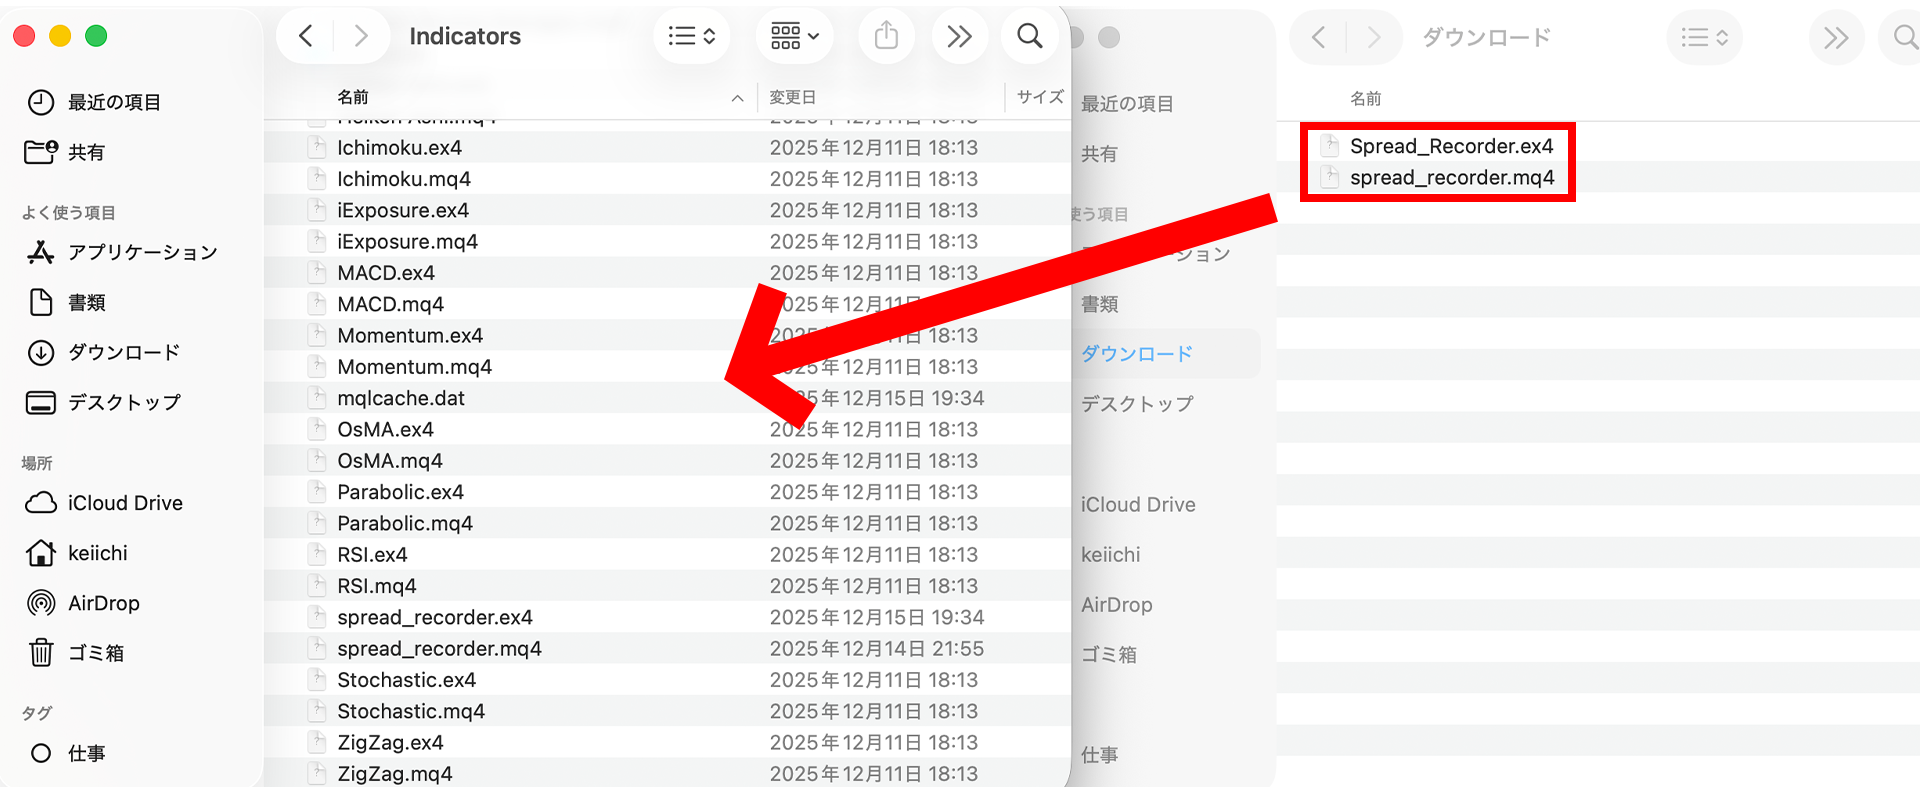Open the list view style dropdown
This screenshot has width=1920, height=787.
[x=691, y=37]
